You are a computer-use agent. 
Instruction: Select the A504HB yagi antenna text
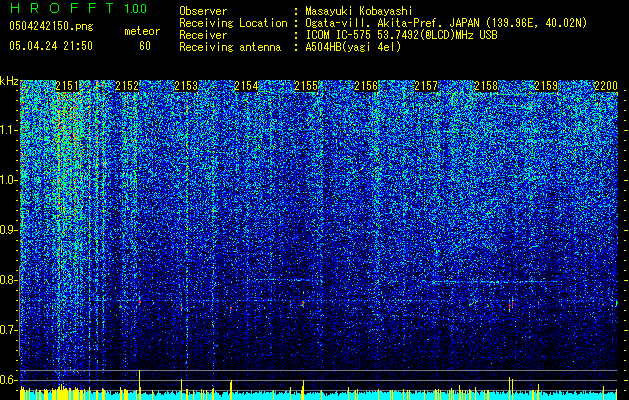coord(353,47)
